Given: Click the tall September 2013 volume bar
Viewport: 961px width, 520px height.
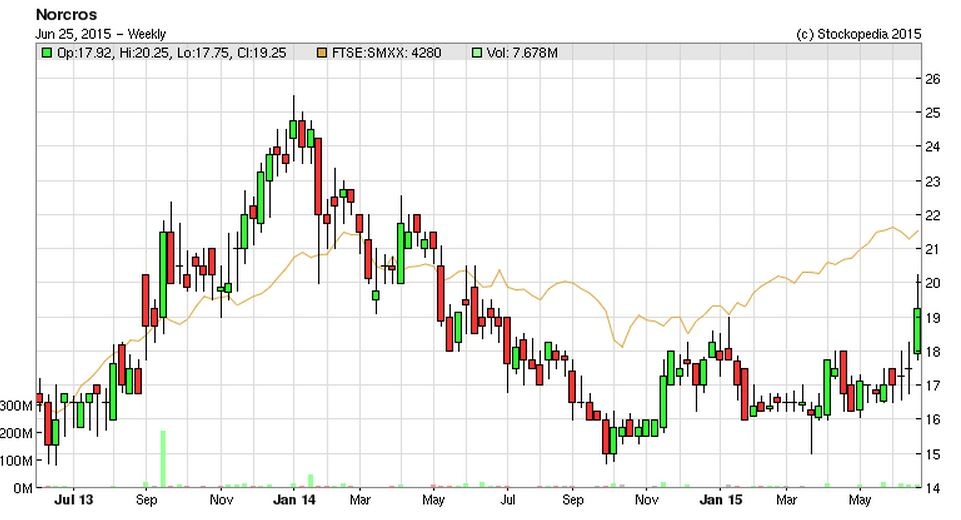Looking at the screenshot, I should [x=163, y=459].
